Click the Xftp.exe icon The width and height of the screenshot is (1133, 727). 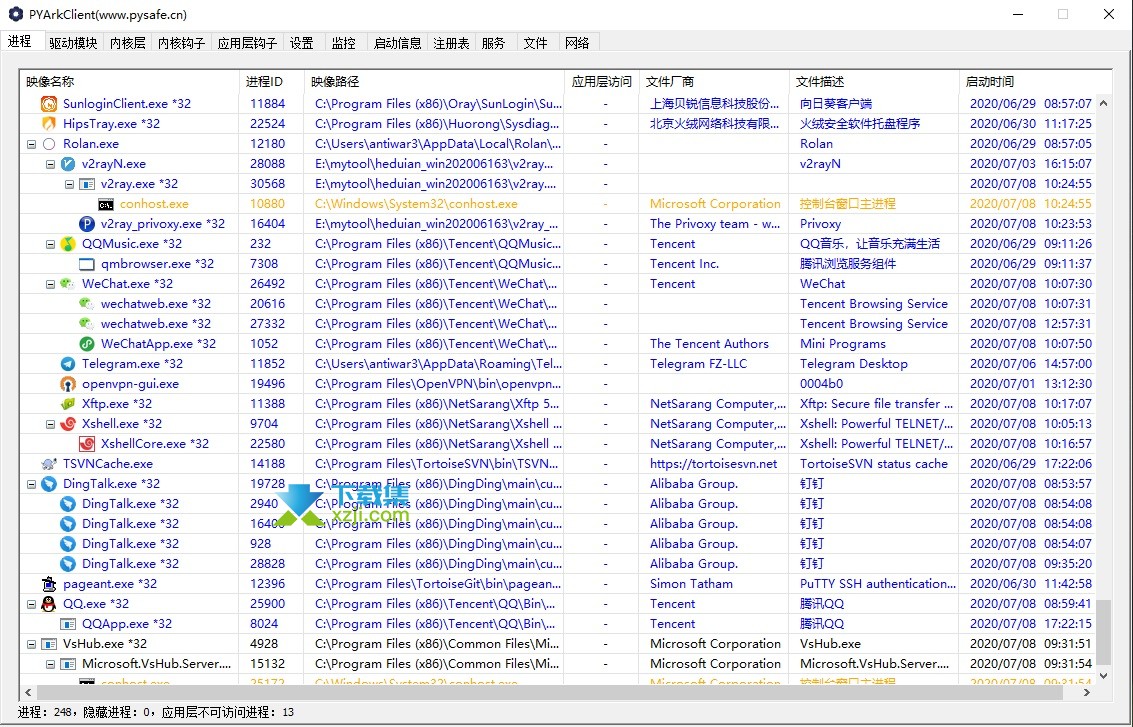[x=68, y=404]
